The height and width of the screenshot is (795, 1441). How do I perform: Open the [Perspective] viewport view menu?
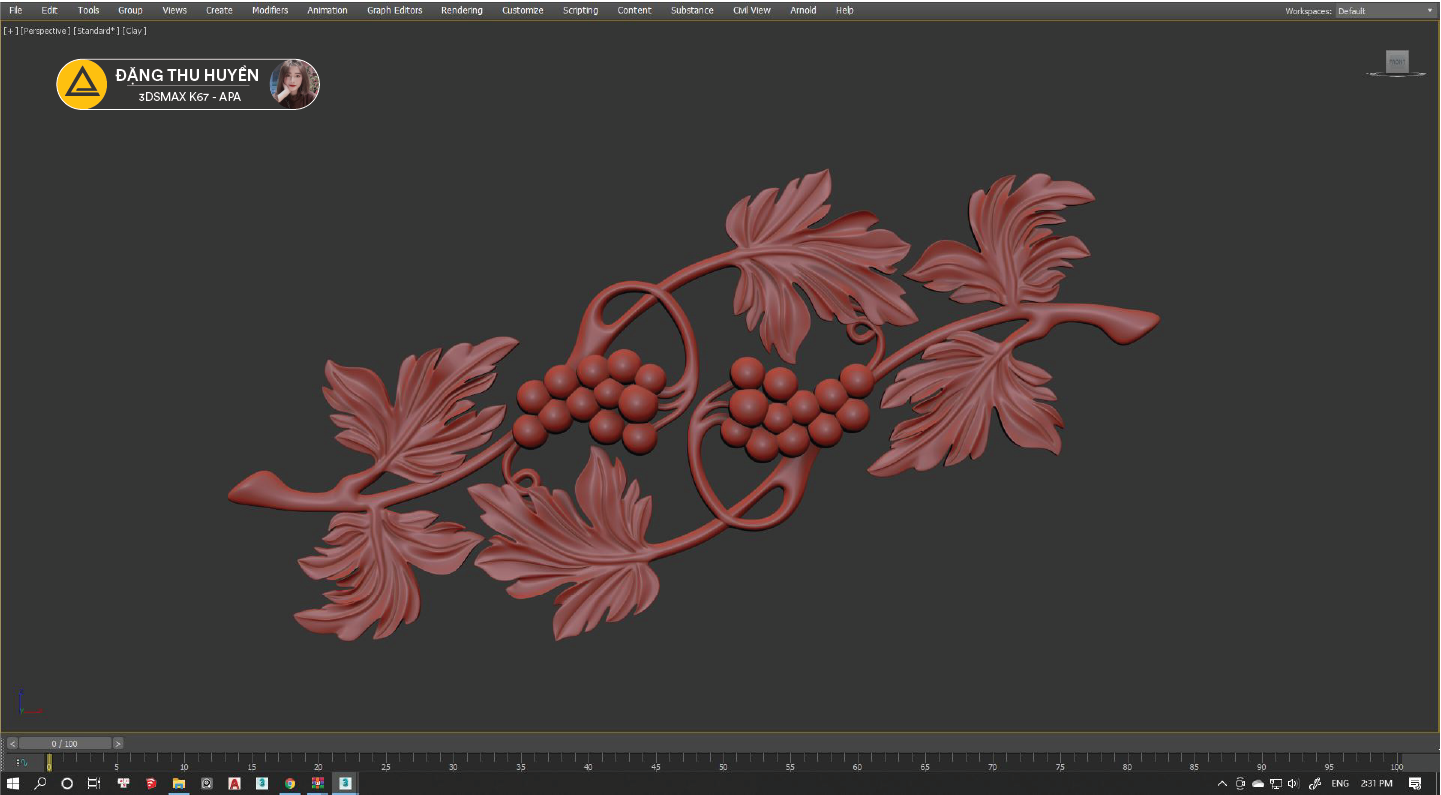tap(45, 31)
